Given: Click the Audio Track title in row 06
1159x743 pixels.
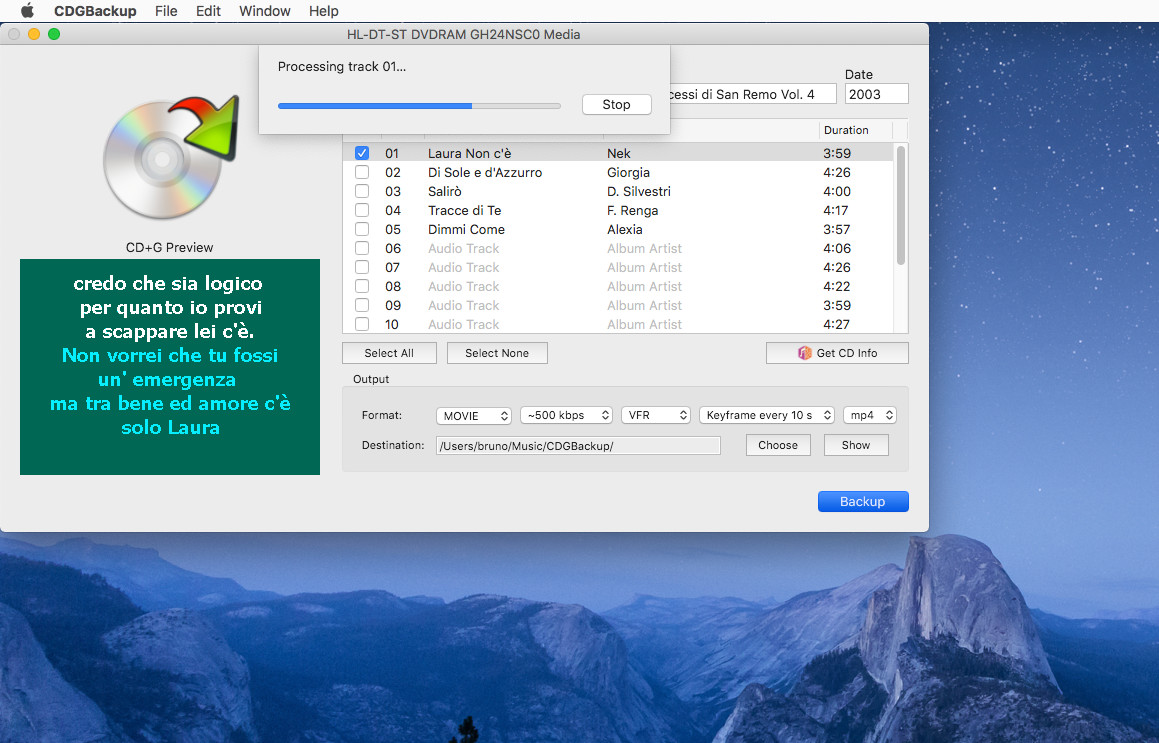Looking at the screenshot, I should tap(463, 248).
